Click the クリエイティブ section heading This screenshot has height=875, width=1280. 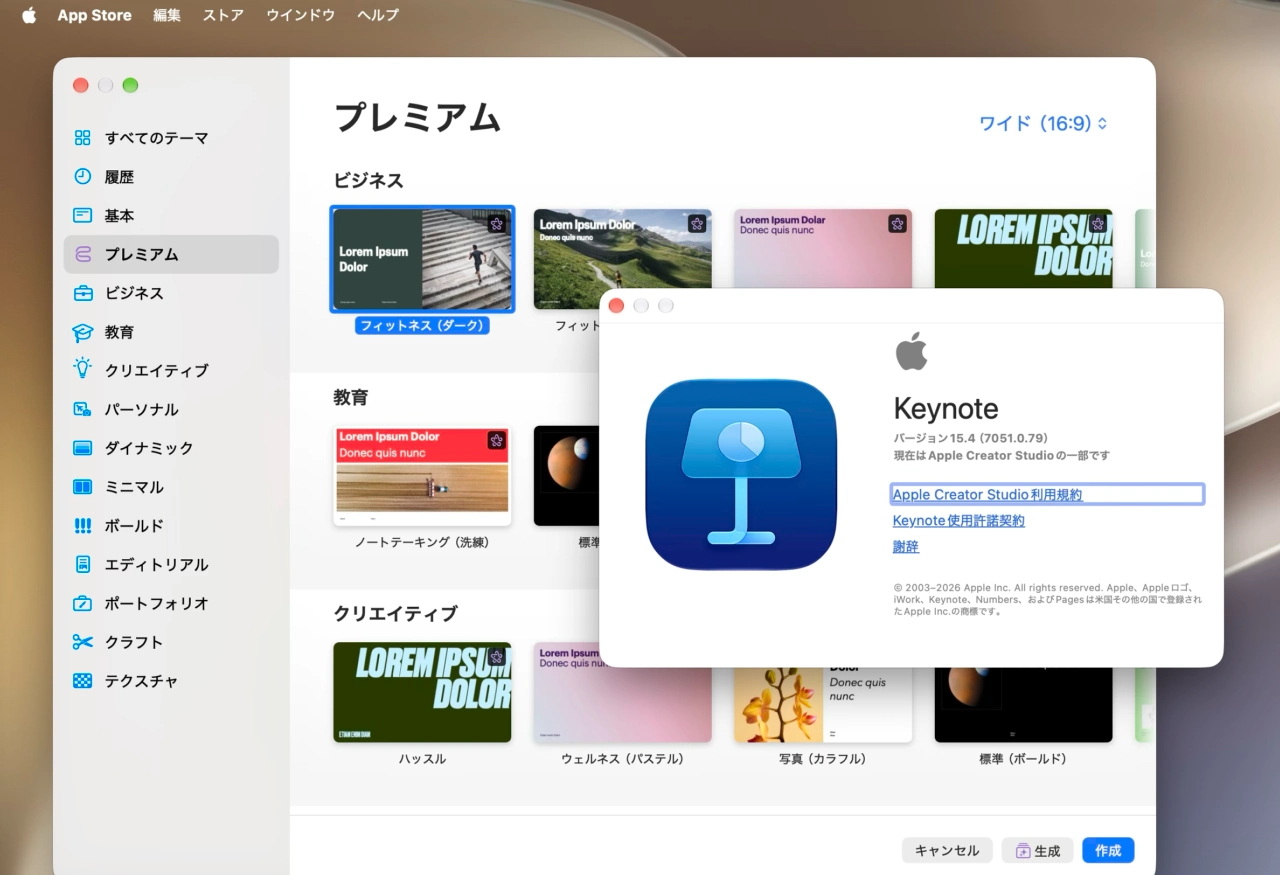click(395, 613)
